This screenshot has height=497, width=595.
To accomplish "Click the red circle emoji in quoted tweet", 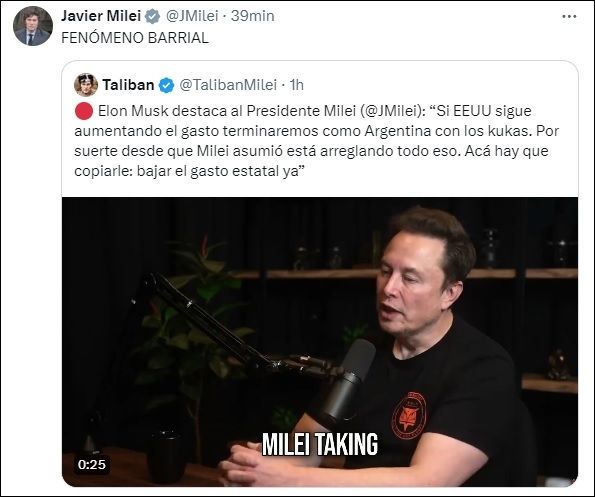I will [84, 111].
